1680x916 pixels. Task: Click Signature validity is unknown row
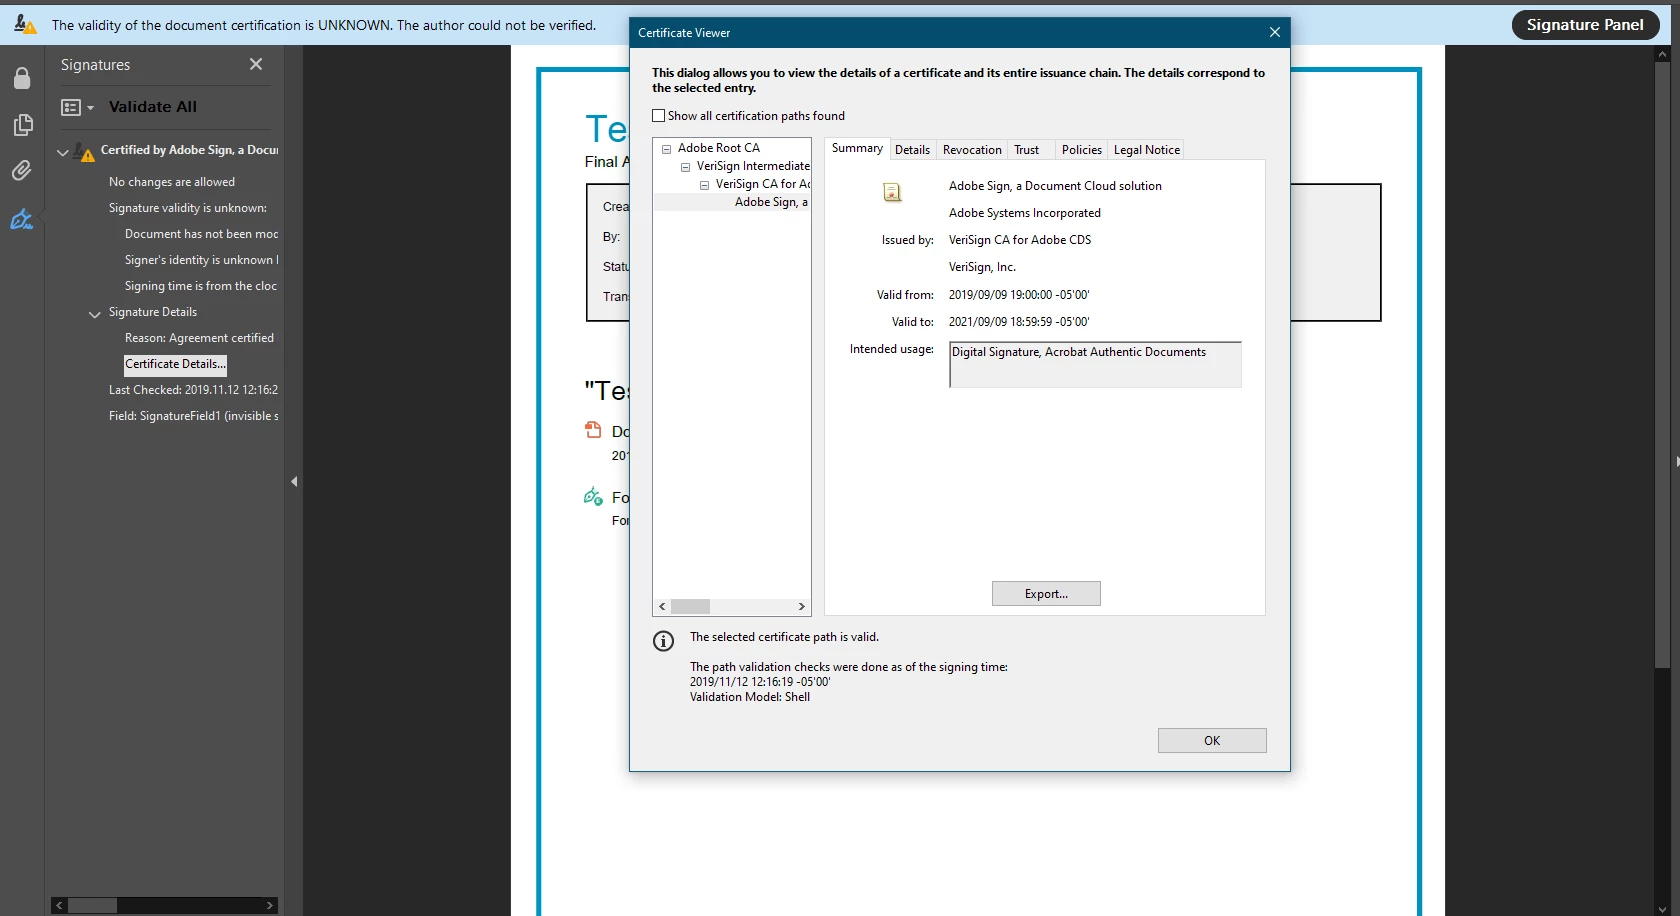pyautogui.click(x=188, y=208)
